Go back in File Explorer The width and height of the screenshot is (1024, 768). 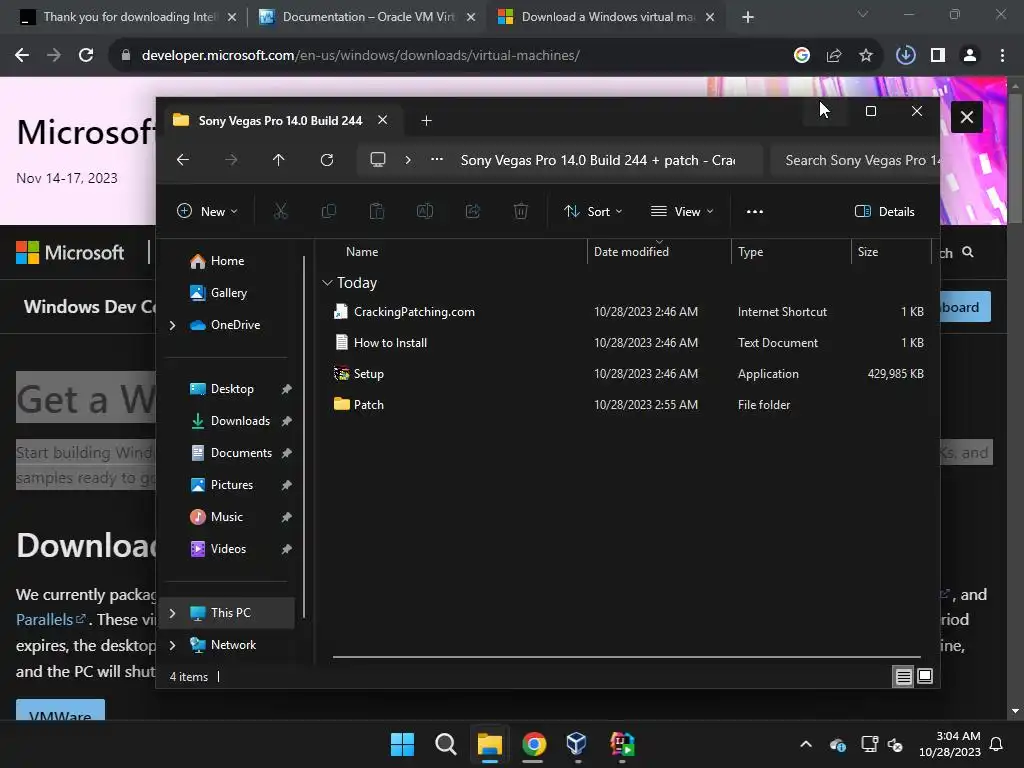pyautogui.click(x=183, y=160)
